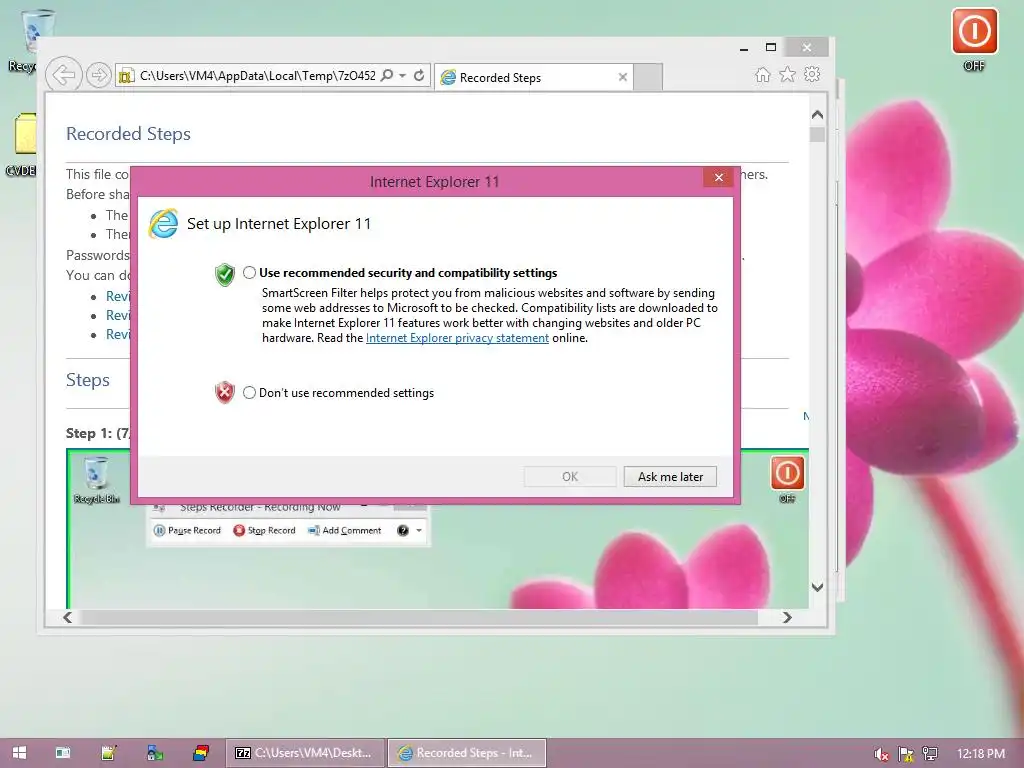
Task: Click Add Comment in the screenshot thumbnail
Action: [344, 530]
